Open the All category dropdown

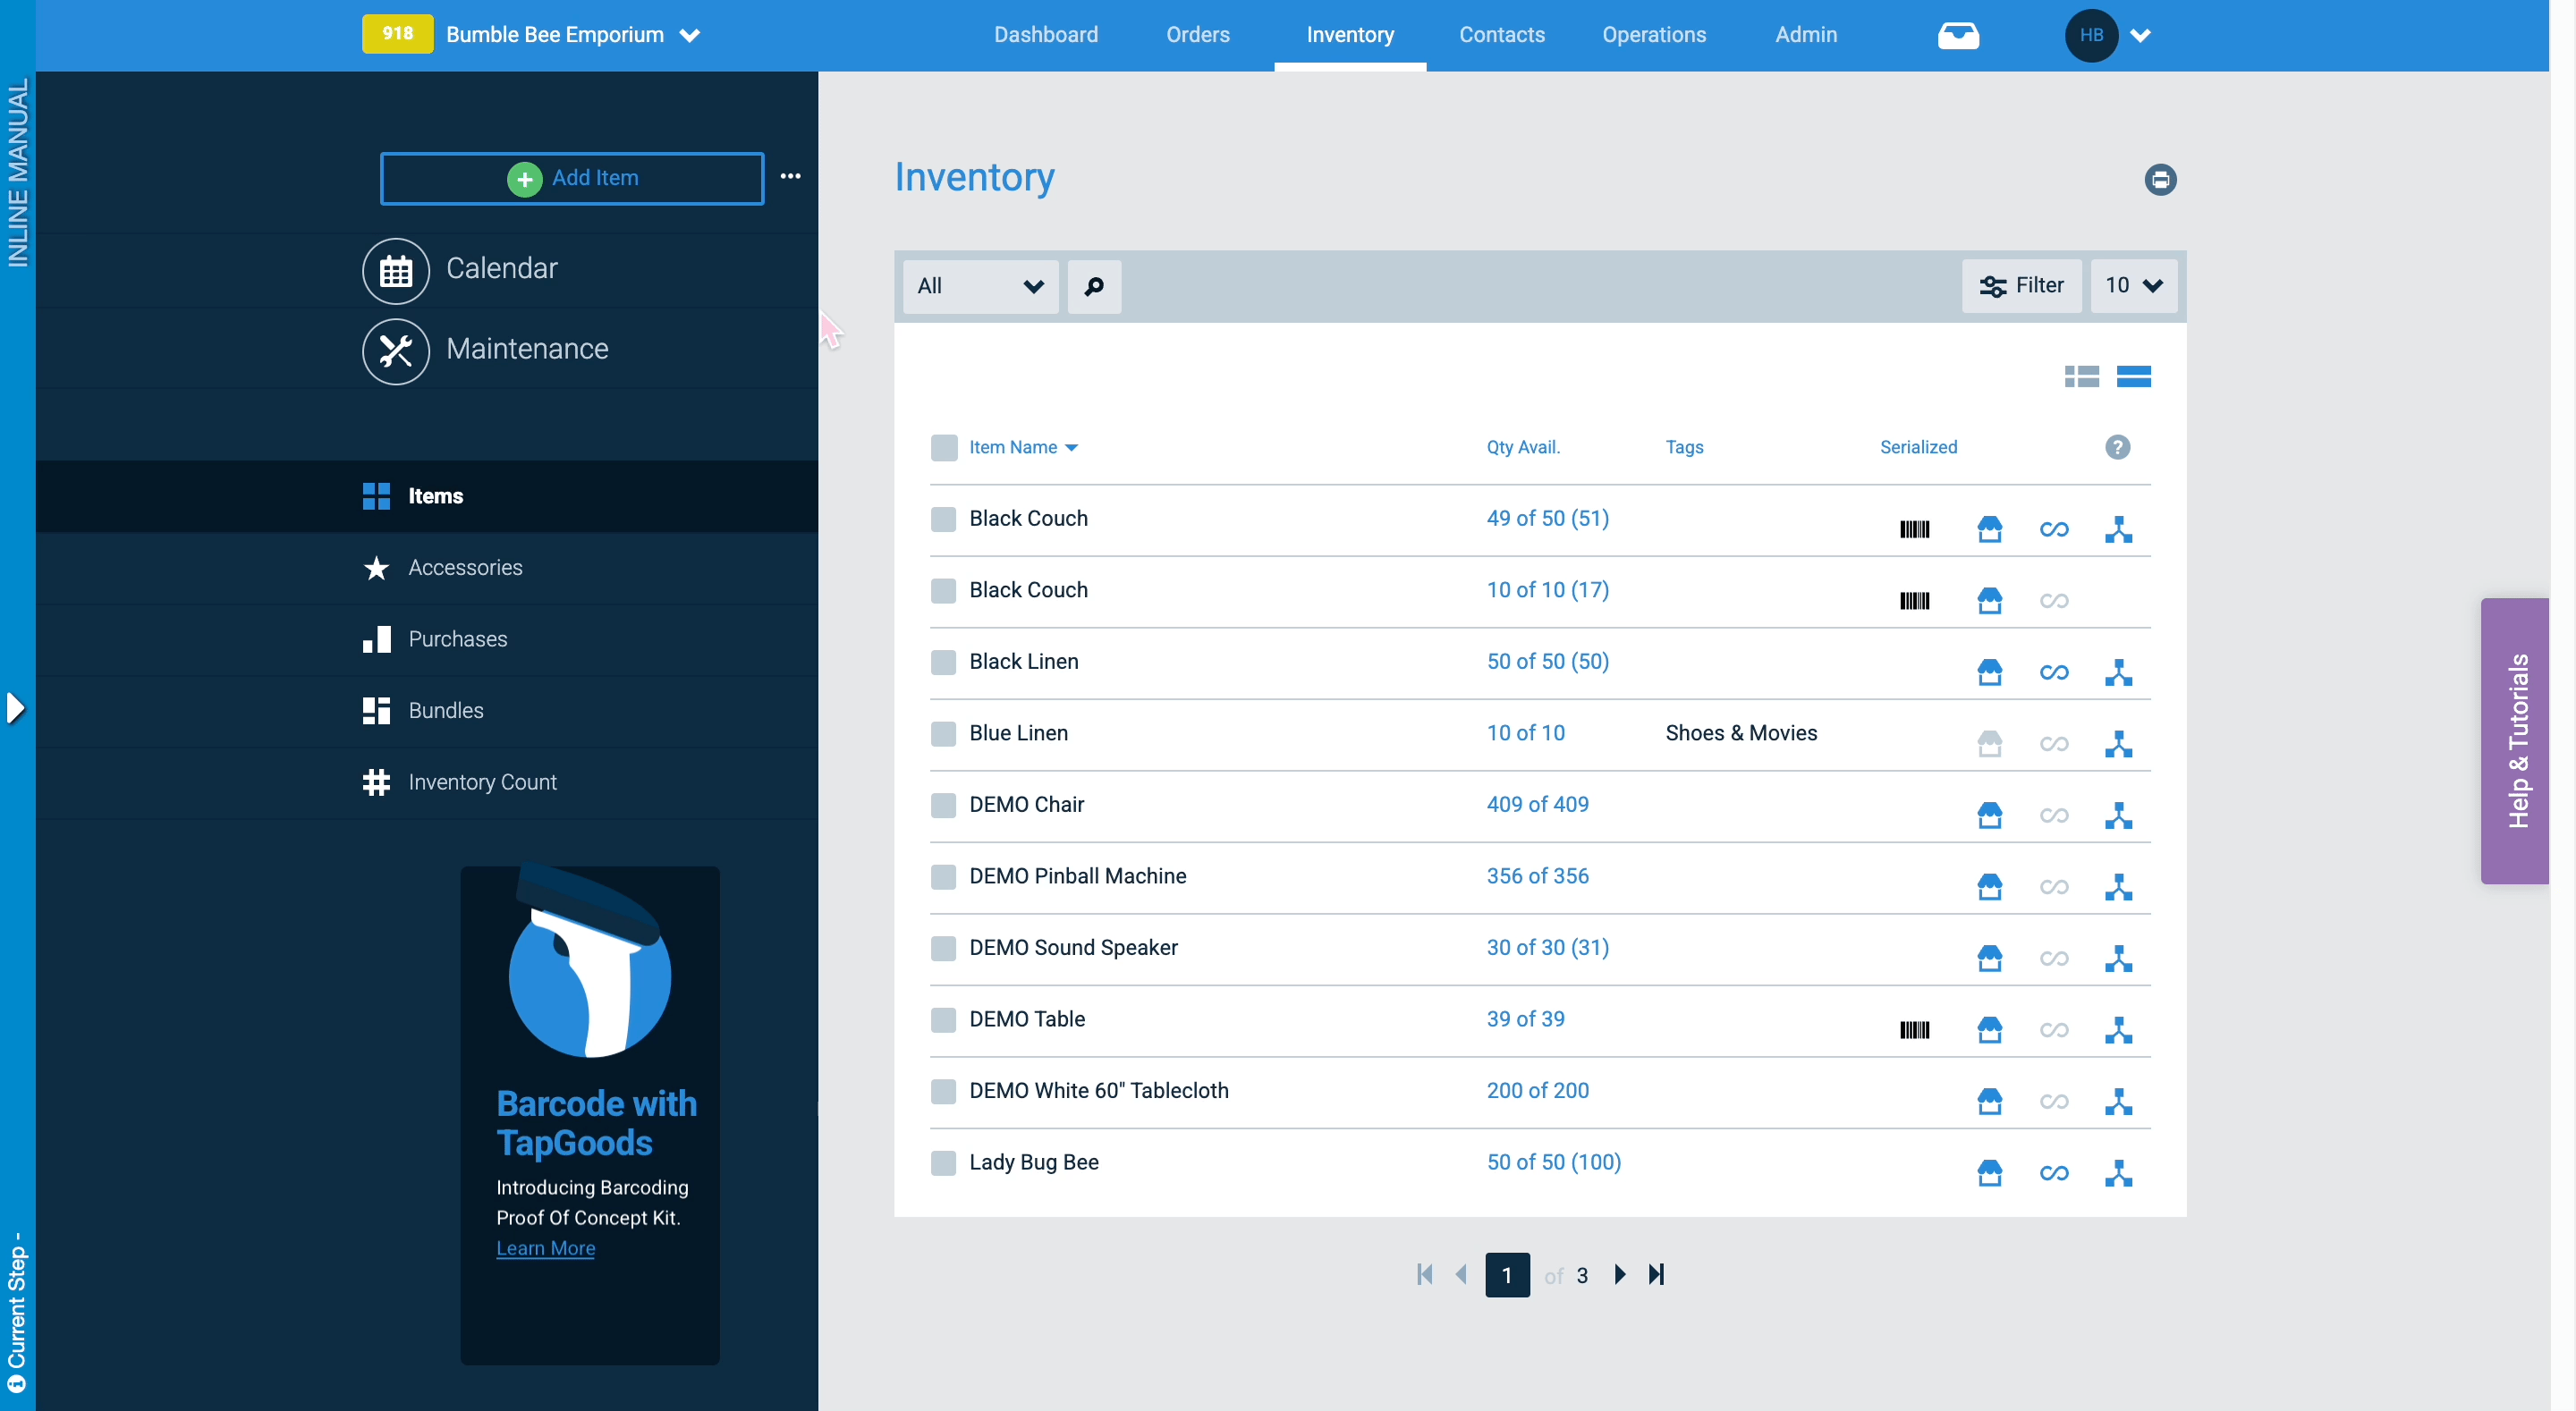coord(980,286)
